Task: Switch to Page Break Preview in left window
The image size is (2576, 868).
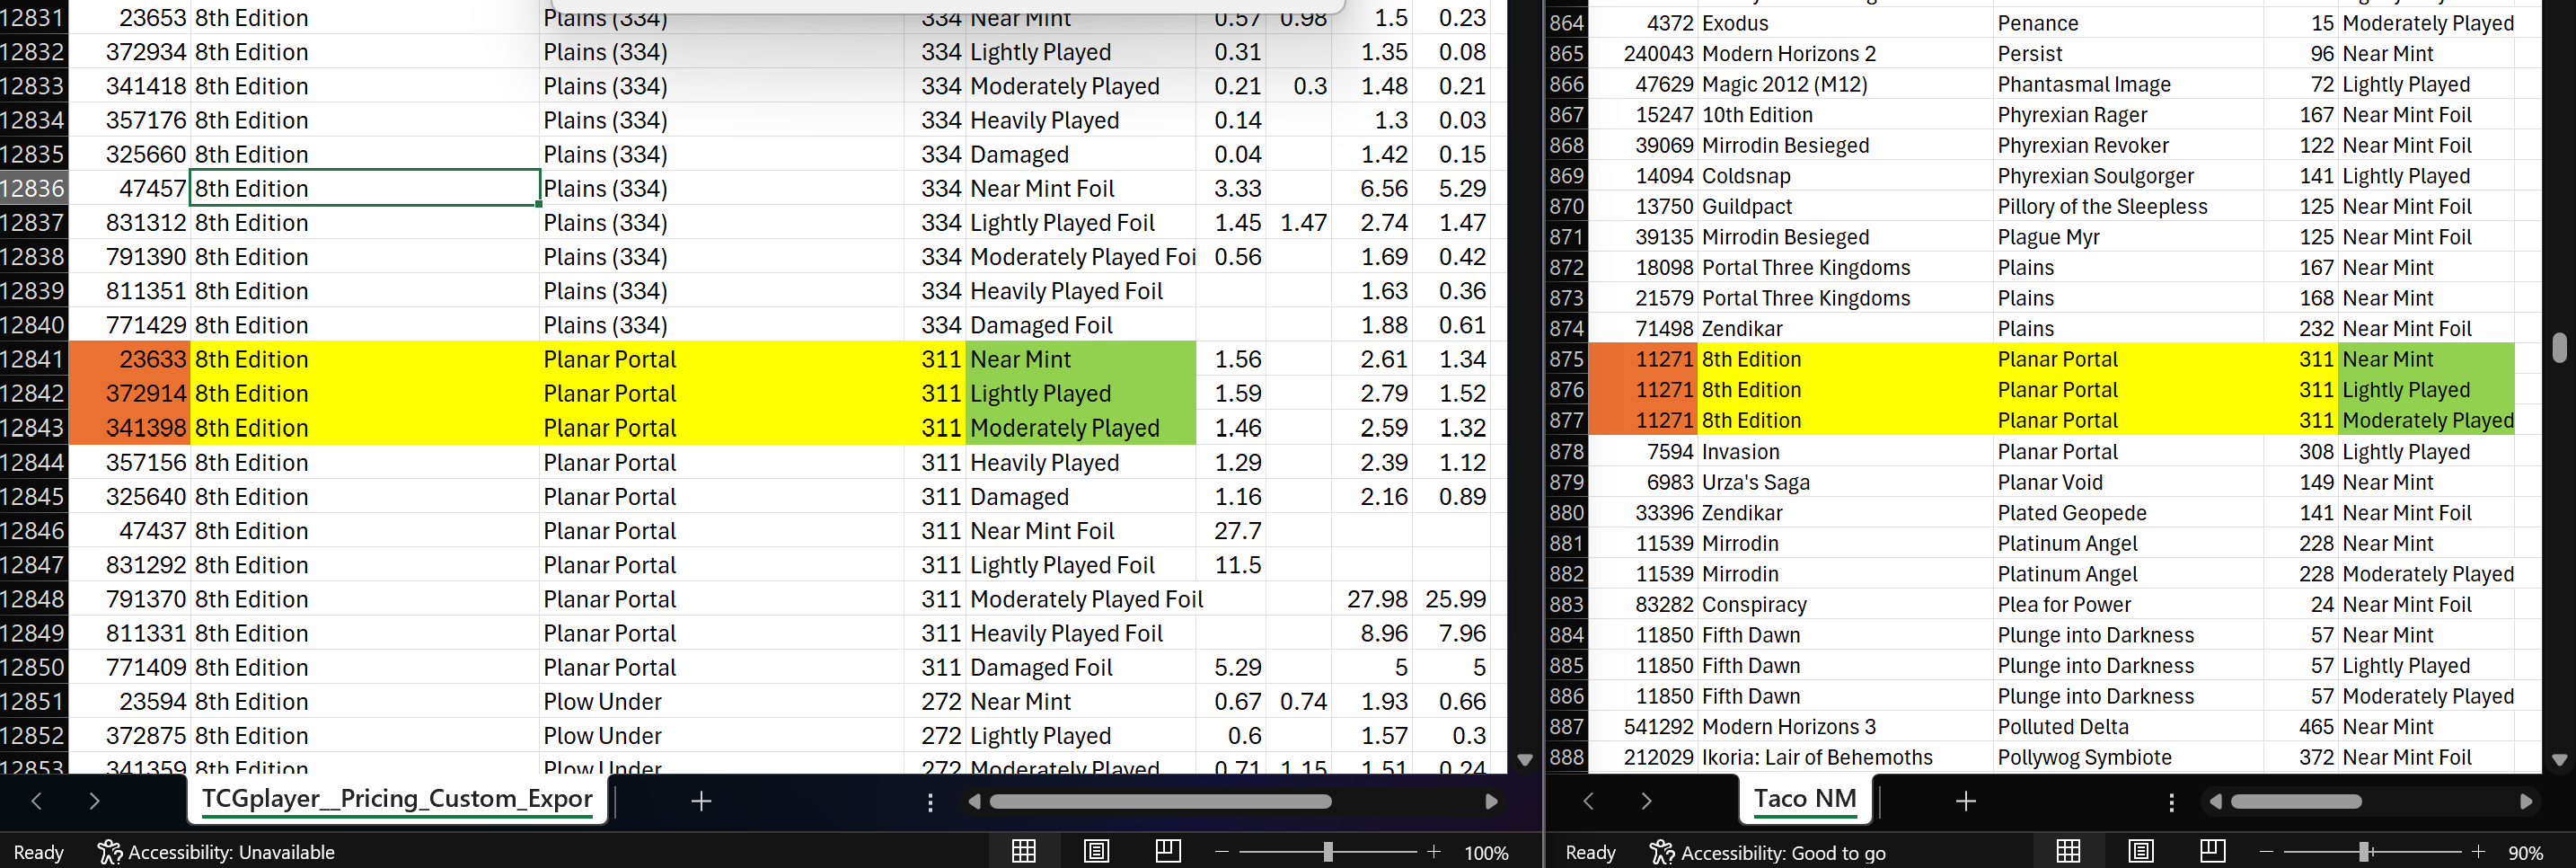Action: 1167,851
